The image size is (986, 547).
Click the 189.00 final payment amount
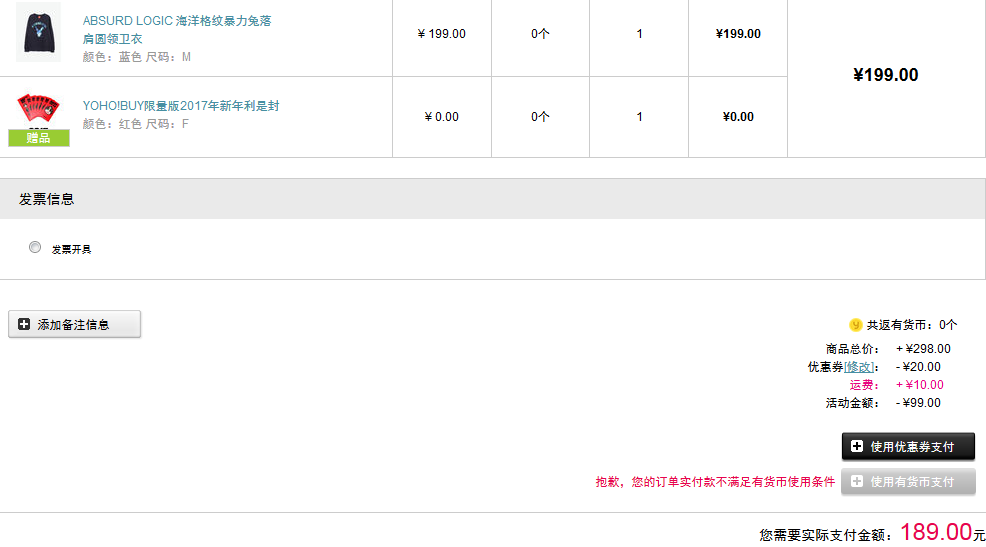tap(936, 532)
